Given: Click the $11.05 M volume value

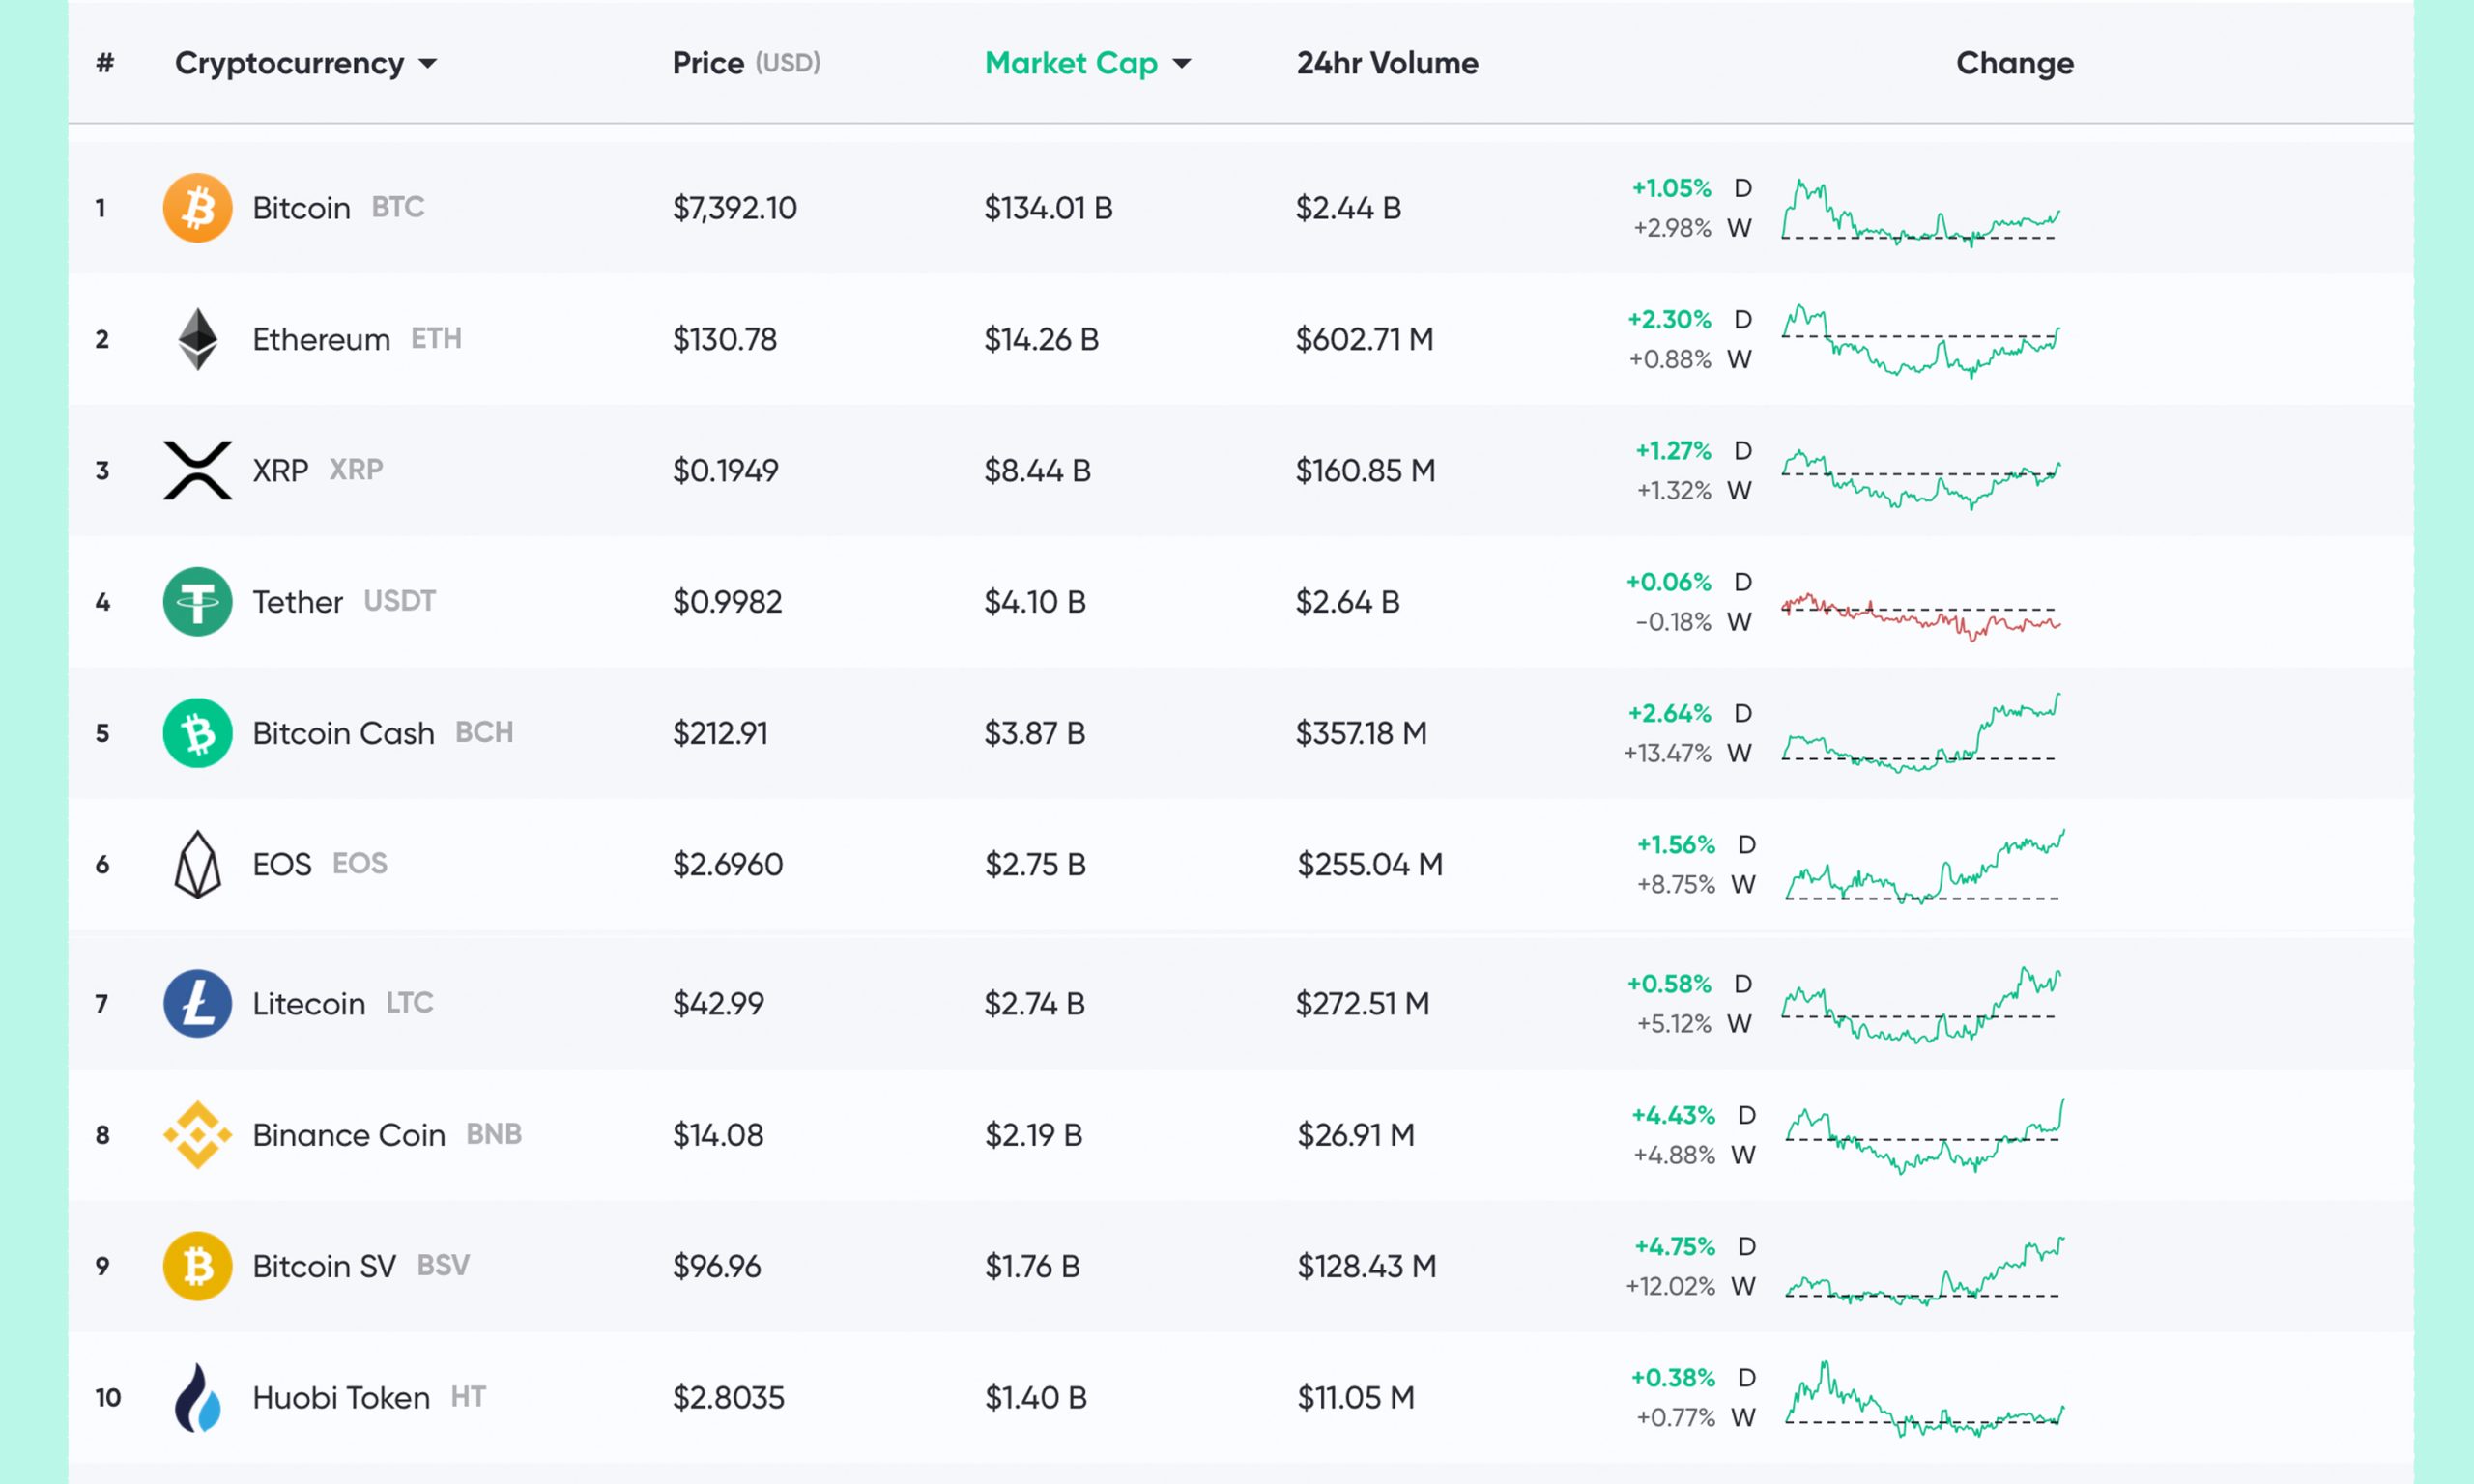Looking at the screenshot, I should point(1356,1397).
